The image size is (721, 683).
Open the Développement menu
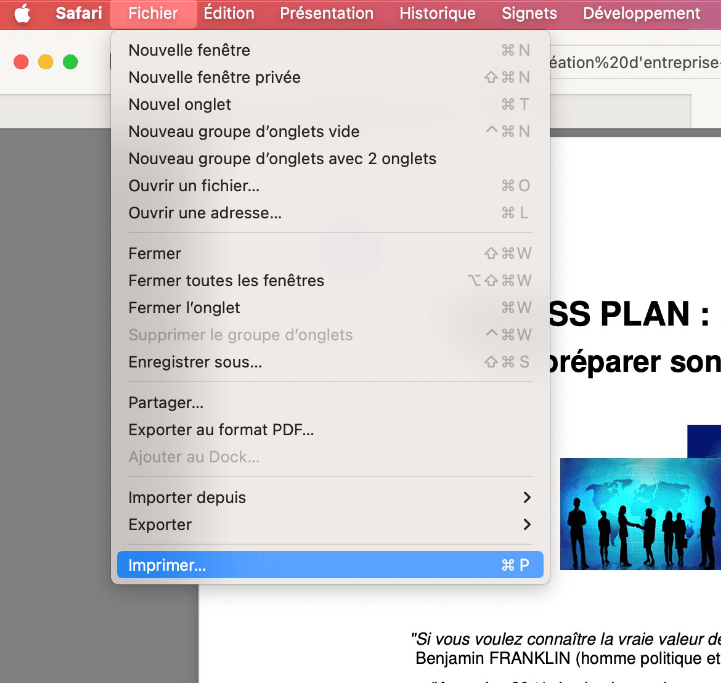(x=641, y=13)
